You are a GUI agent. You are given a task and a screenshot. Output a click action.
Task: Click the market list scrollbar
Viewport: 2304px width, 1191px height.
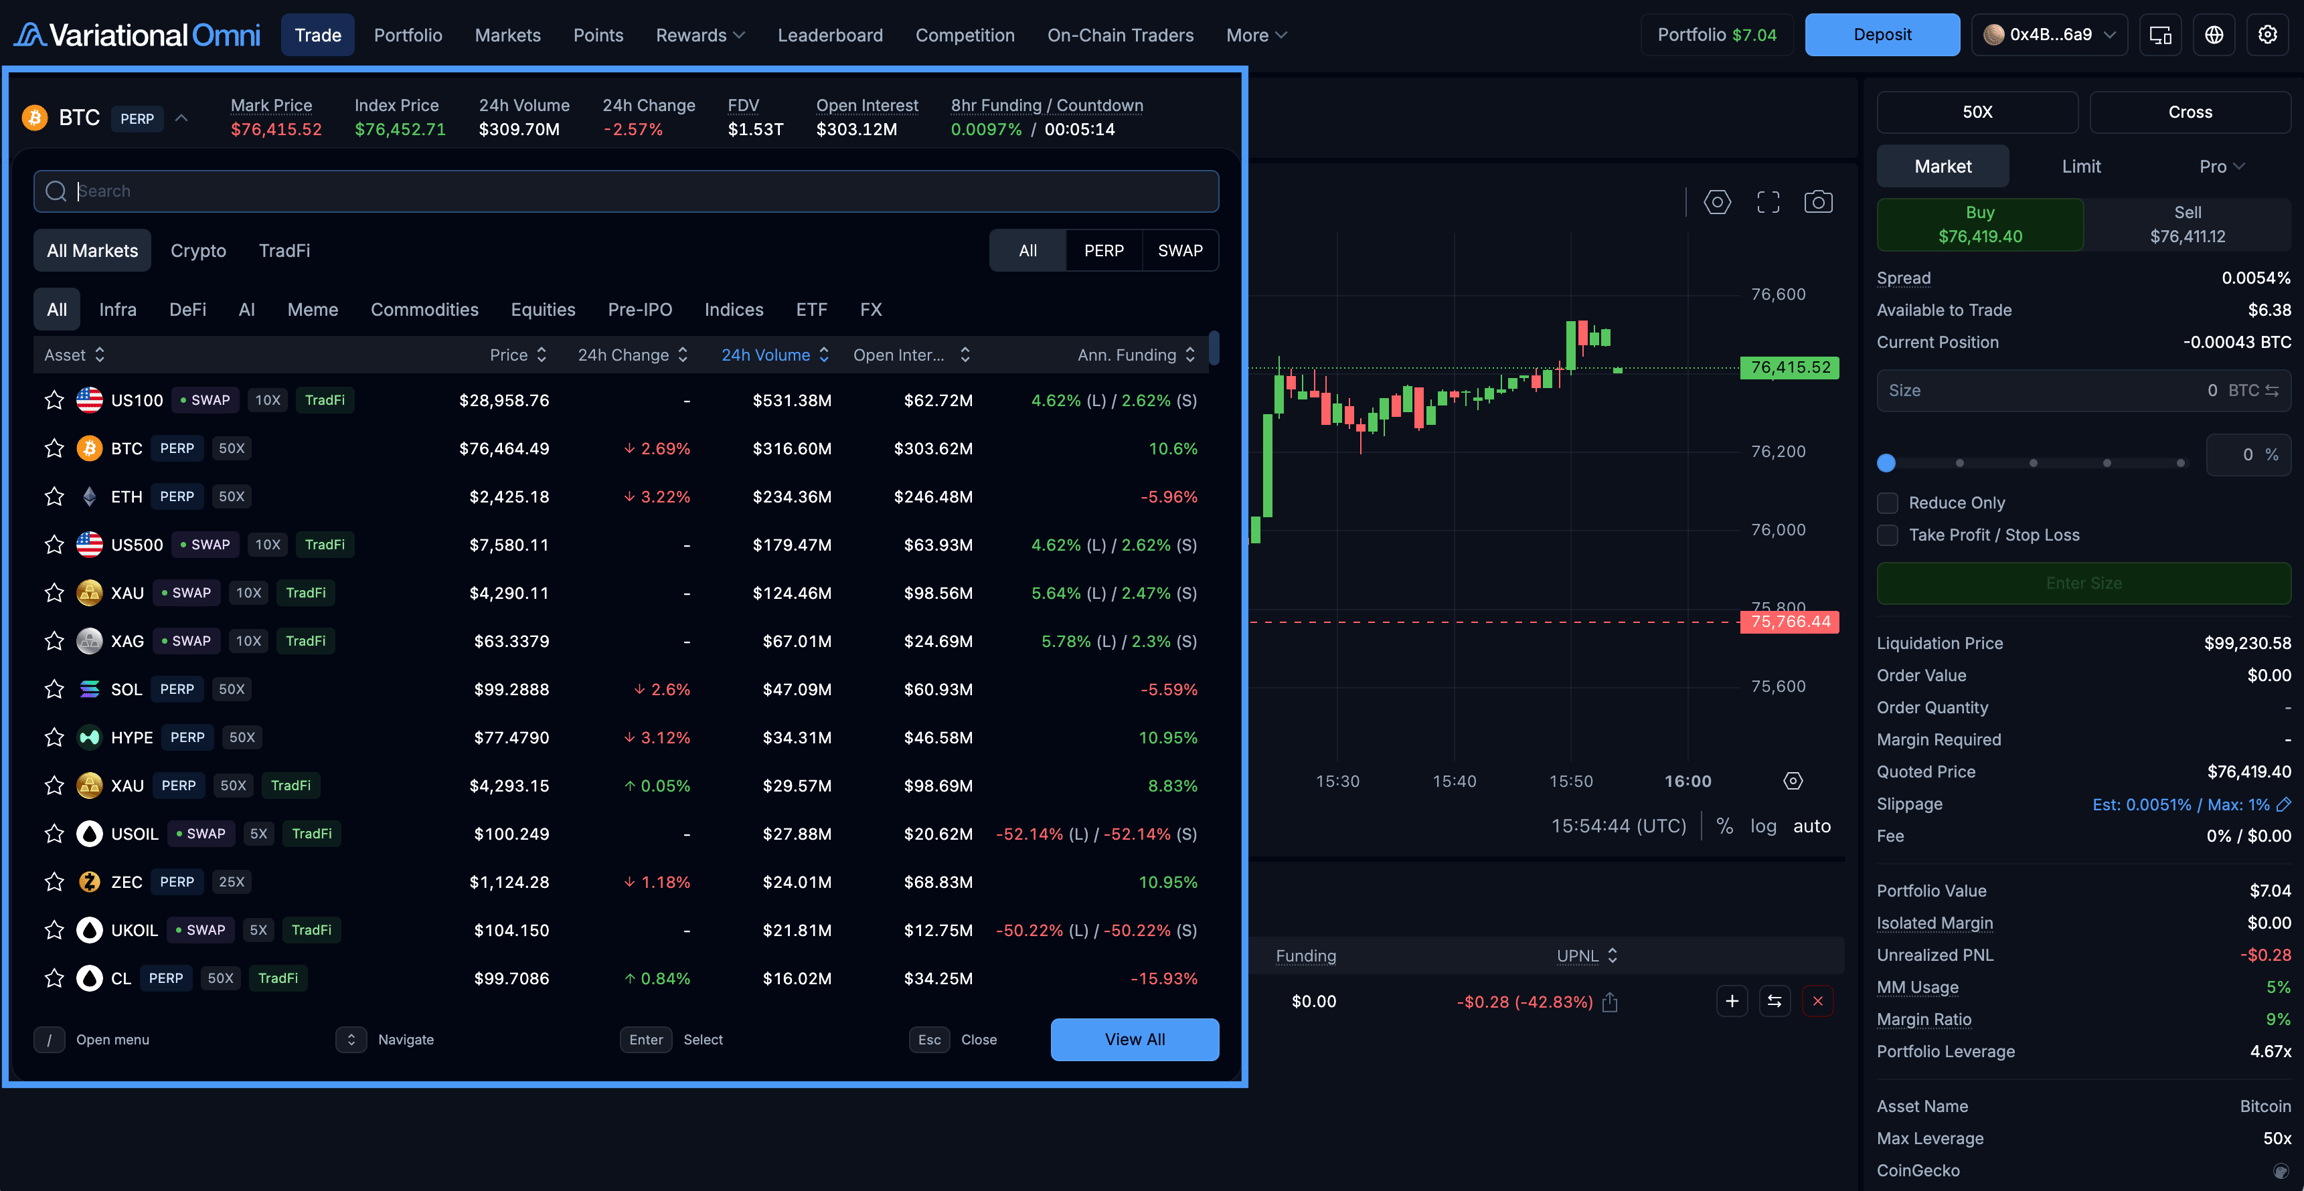coord(1214,348)
